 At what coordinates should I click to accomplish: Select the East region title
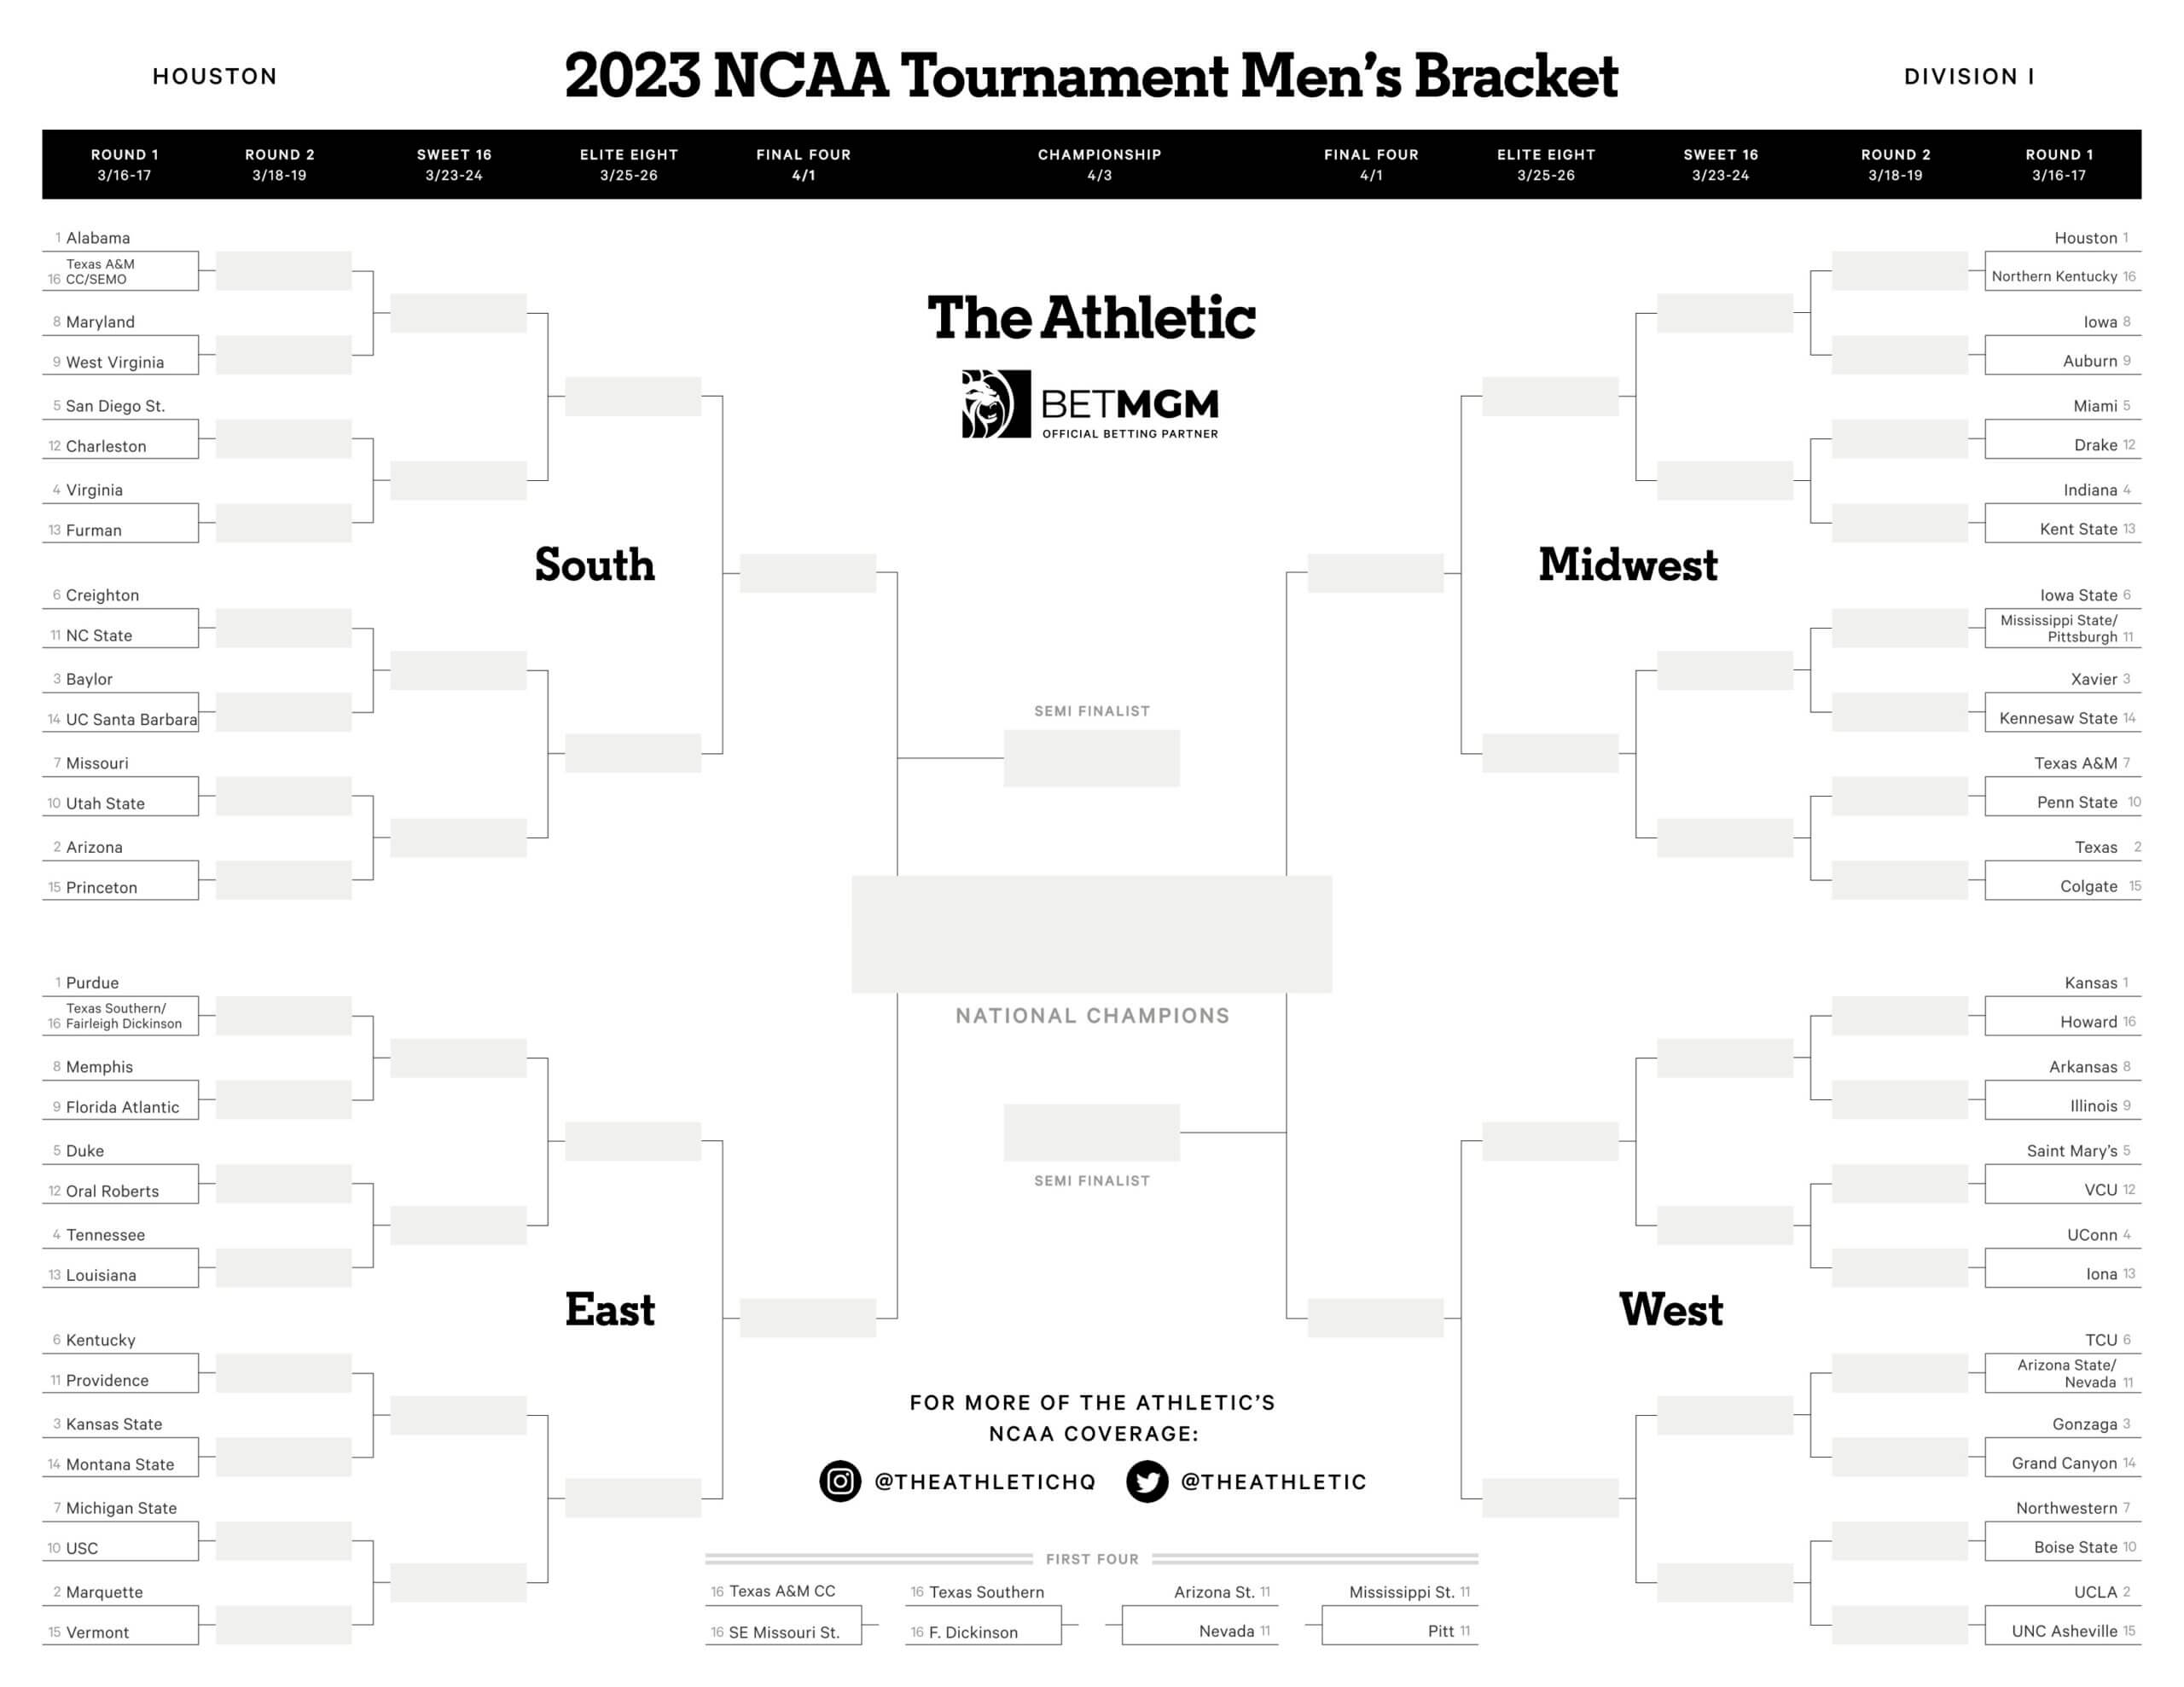(610, 1310)
